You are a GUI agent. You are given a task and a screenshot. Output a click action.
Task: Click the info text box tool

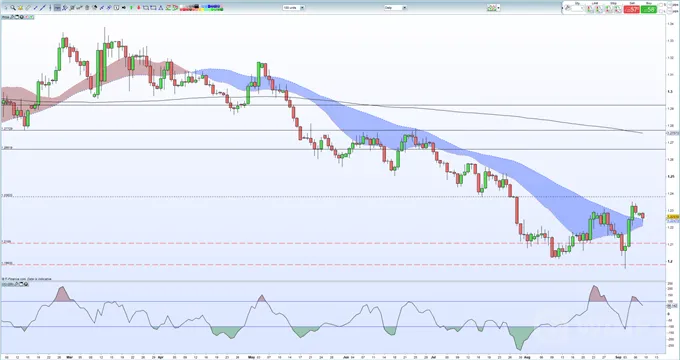point(117,7)
